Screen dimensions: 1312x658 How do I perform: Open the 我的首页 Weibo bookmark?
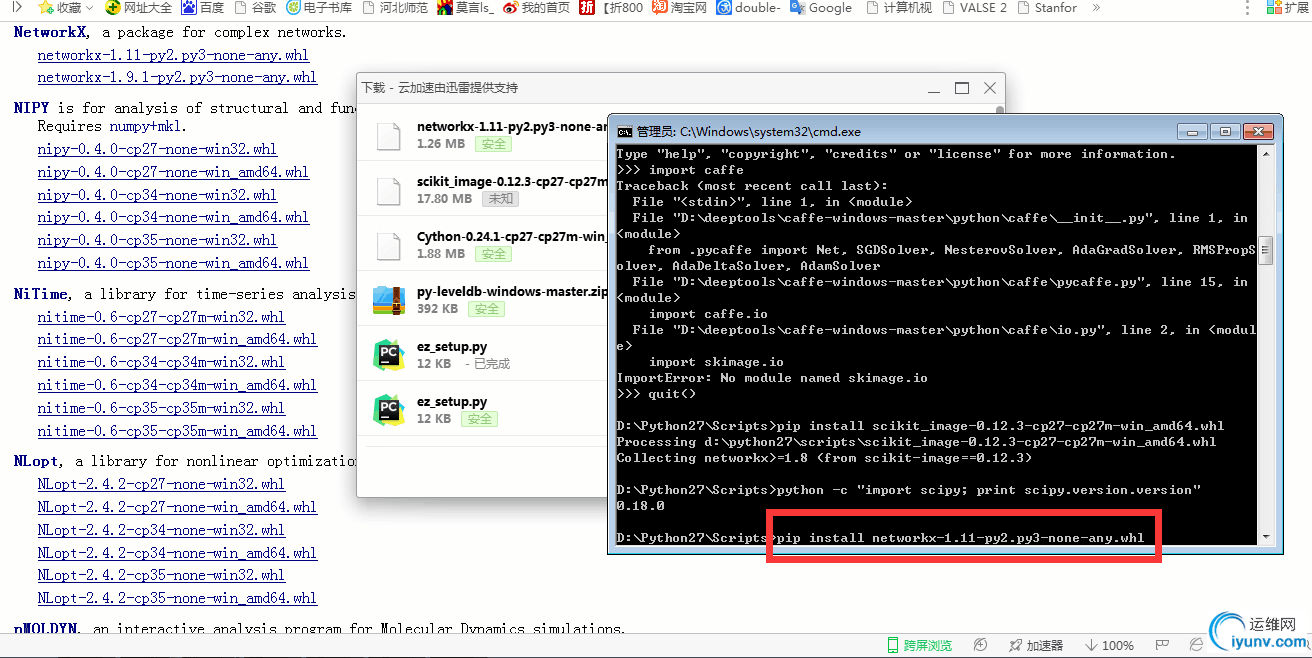[536, 7]
